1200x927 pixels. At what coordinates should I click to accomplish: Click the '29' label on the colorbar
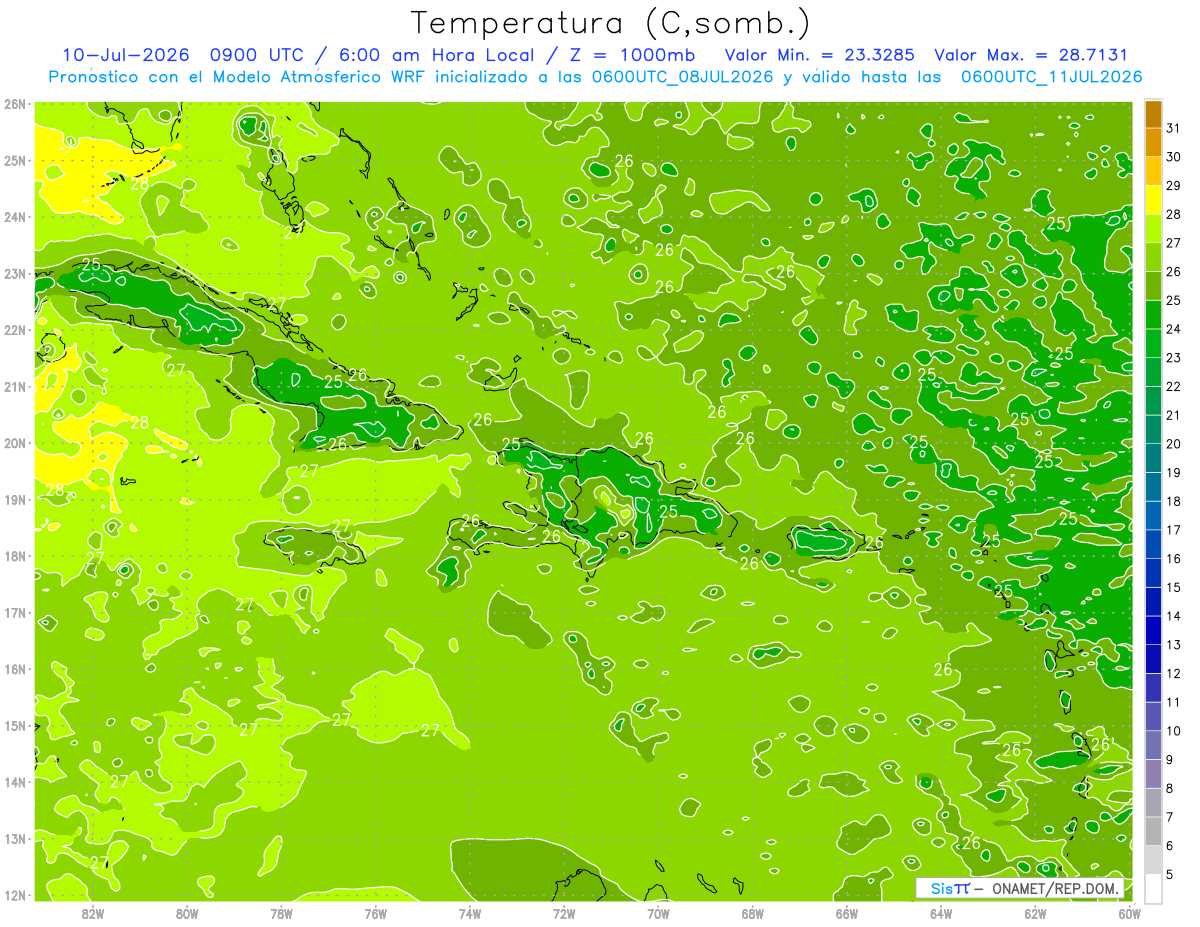[1173, 186]
